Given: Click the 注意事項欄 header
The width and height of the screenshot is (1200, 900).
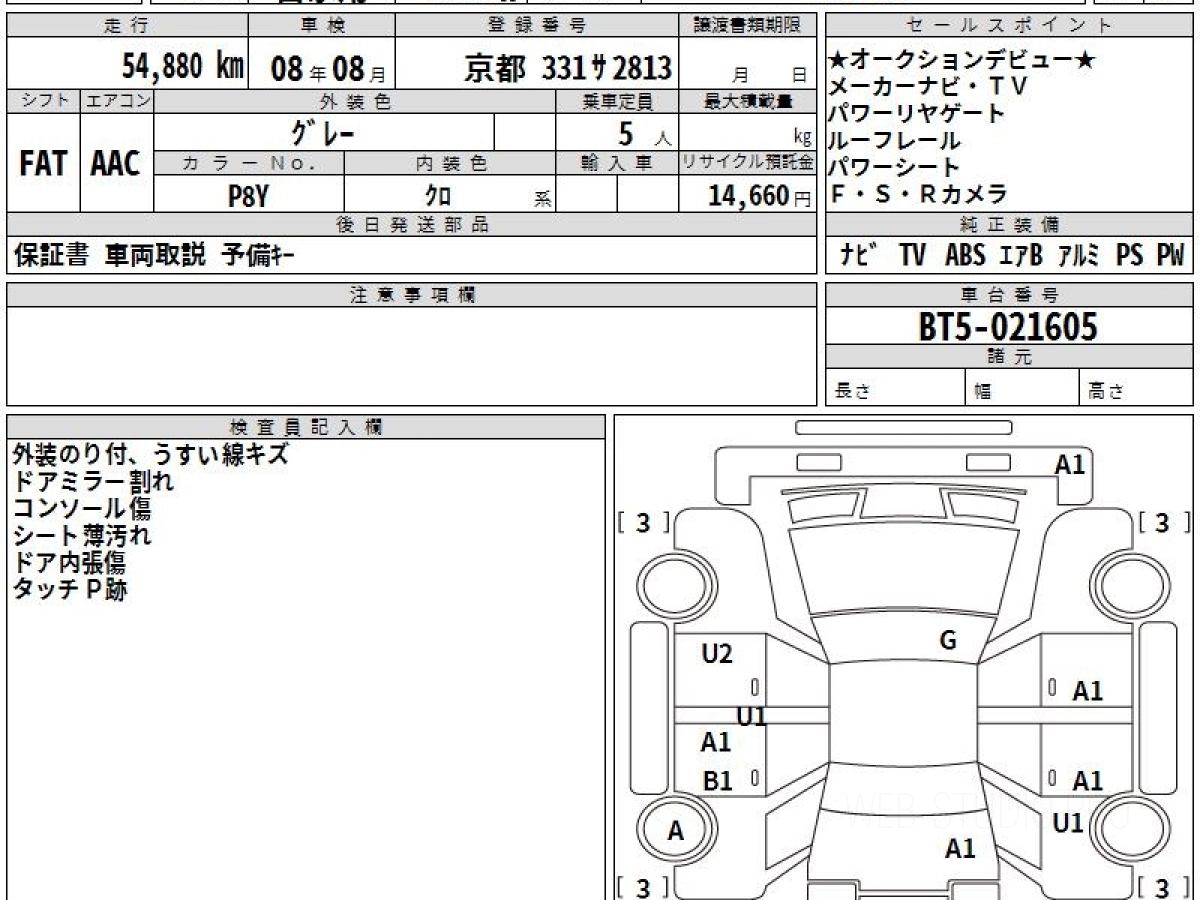Looking at the screenshot, I should (x=412, y=295).
